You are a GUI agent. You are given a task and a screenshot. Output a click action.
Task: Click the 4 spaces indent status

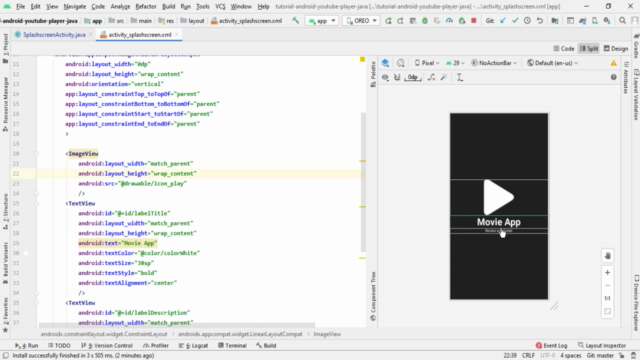[570, 356]
